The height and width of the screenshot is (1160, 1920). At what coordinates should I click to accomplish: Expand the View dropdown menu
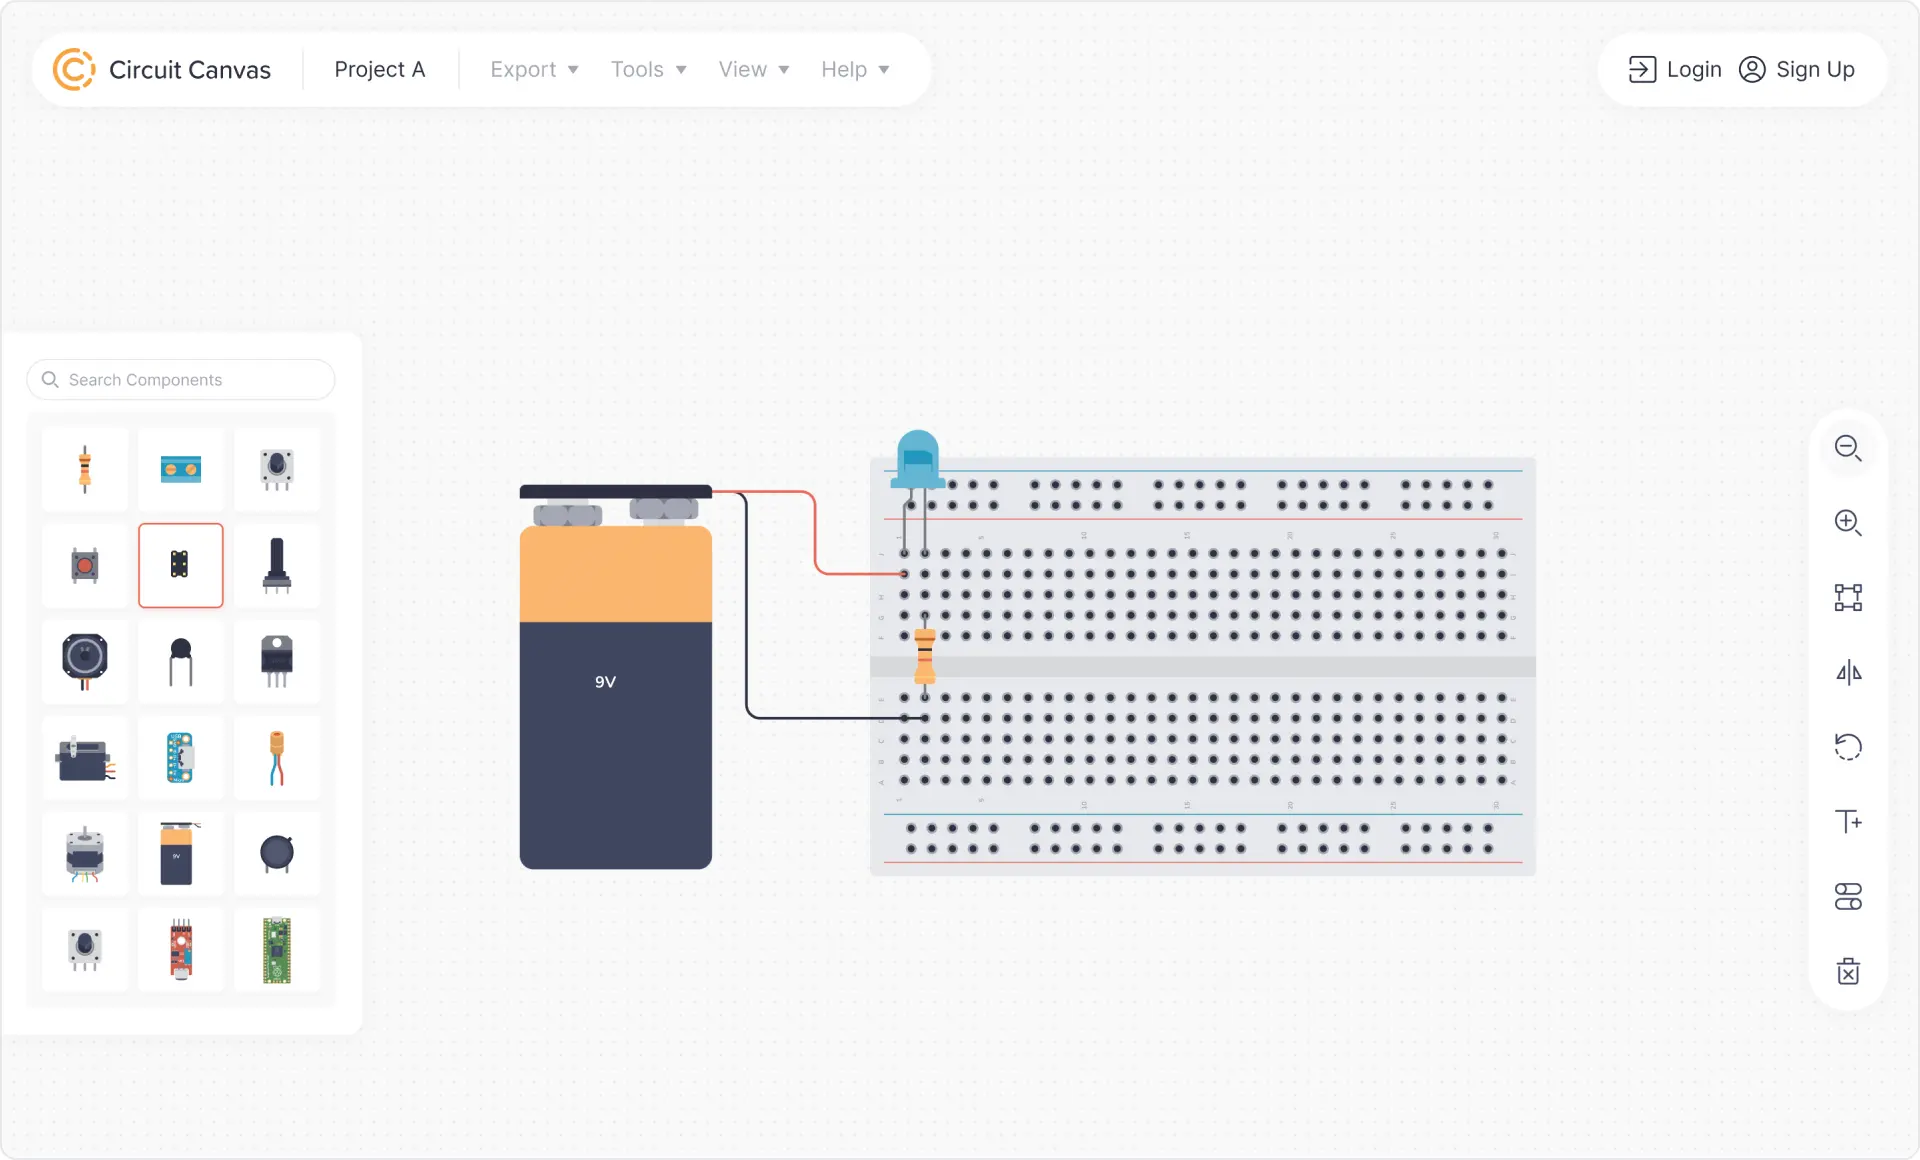click(754, 70)
